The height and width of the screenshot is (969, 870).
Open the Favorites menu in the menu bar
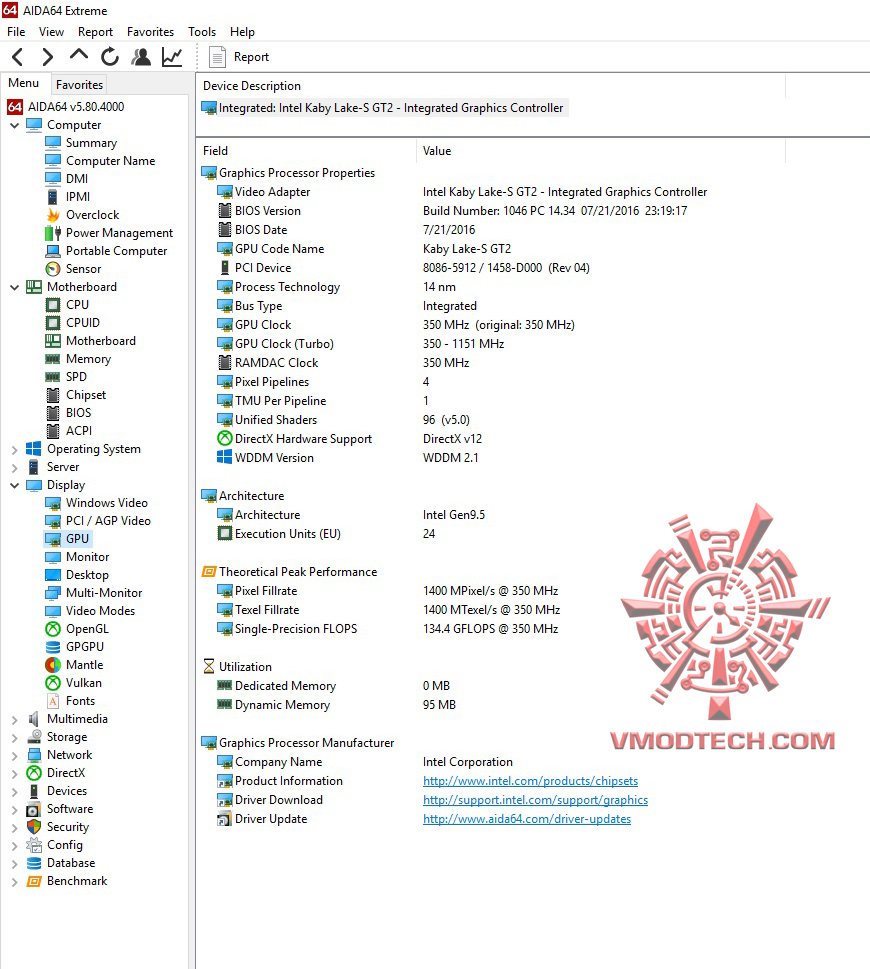150,32
